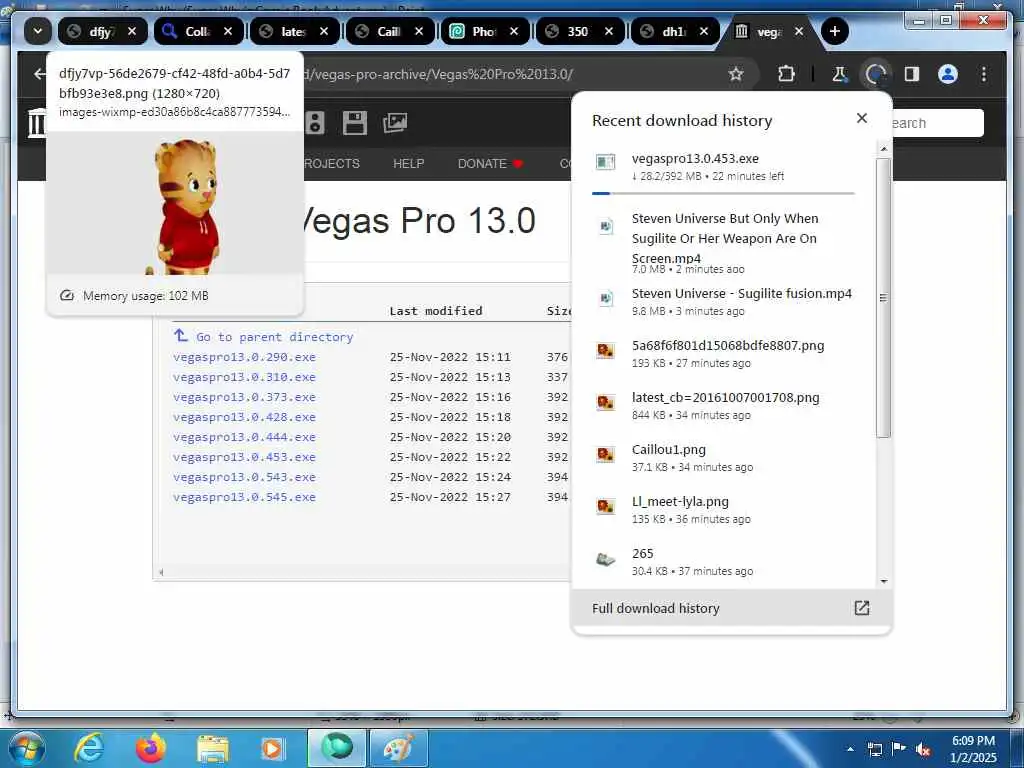Open the Chrome profile avatar
Viewport: 1024px width, 768px height.
(948, 74)
